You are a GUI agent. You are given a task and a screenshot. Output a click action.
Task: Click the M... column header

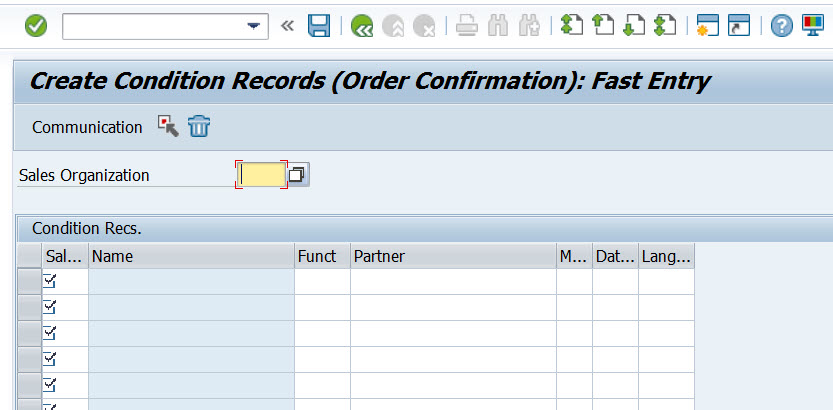574,256
